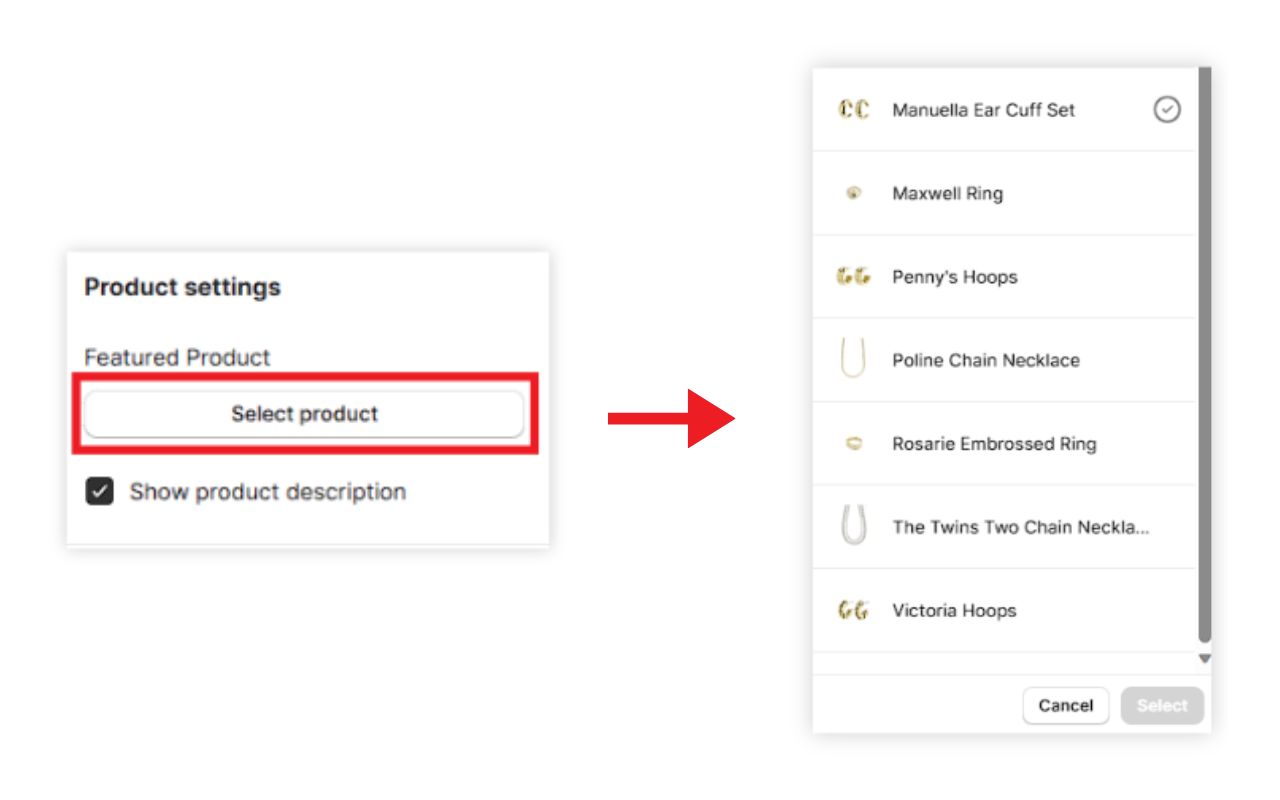
Task: Click the Victoria Hoops thumbnail icon
Action: [853, 610]
